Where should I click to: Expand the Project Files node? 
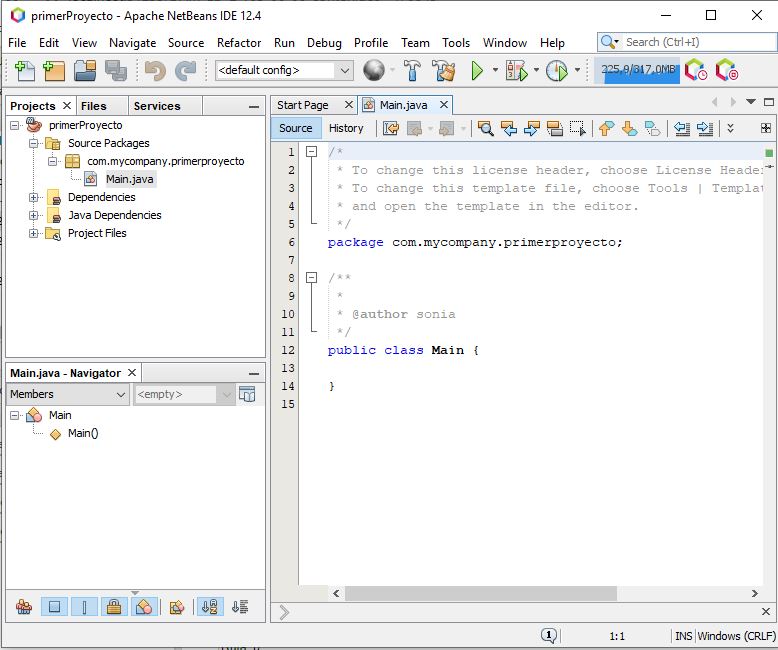tap(33, 233)
